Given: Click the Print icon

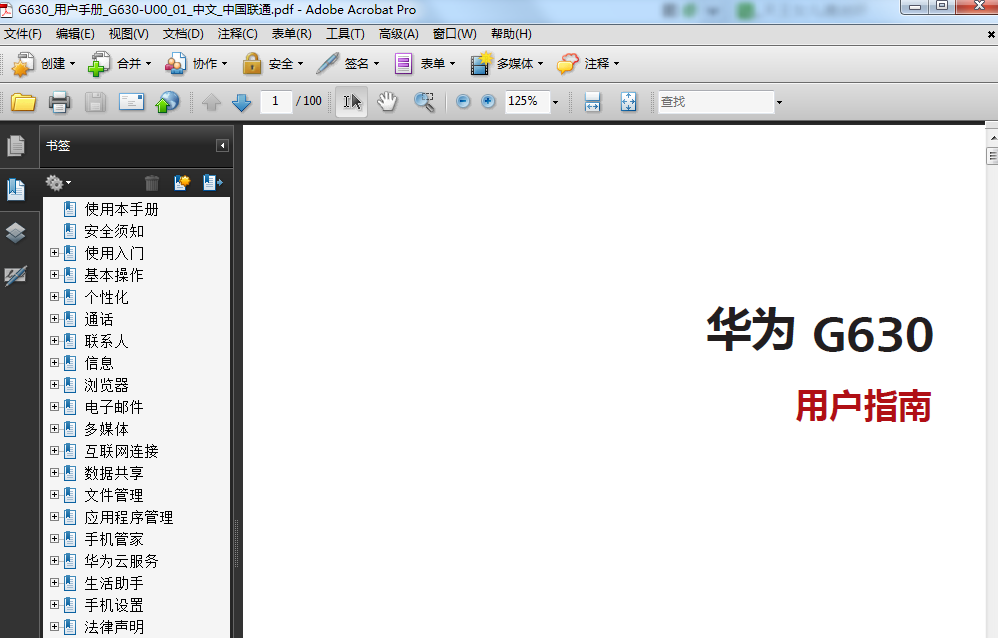Looking at the screenshot, I should pos(58,101).
